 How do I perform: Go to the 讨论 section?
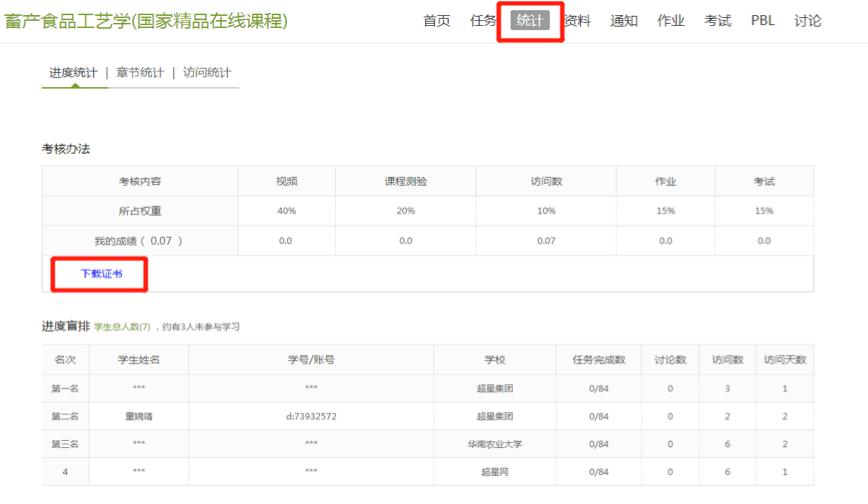coord(808,21)
